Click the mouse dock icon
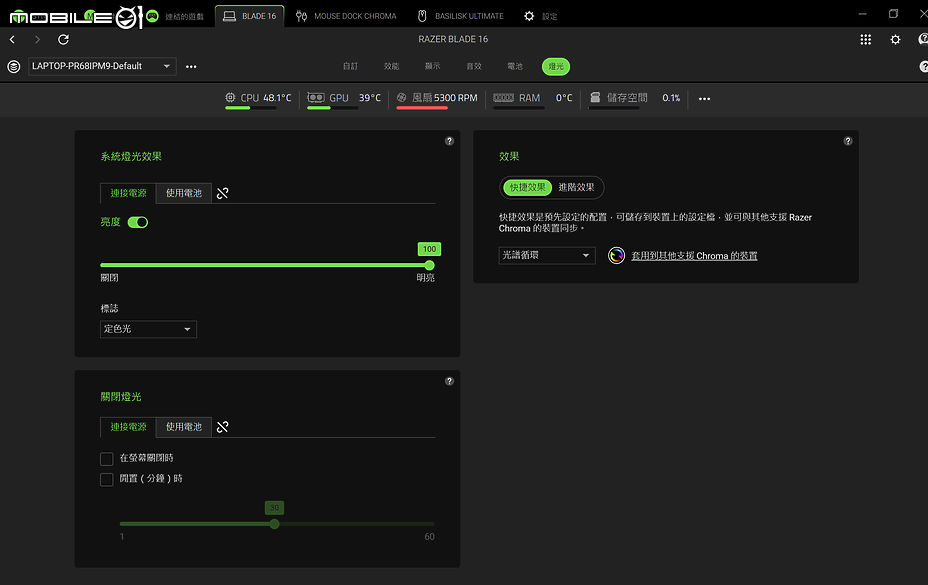 tap(301, 16)
